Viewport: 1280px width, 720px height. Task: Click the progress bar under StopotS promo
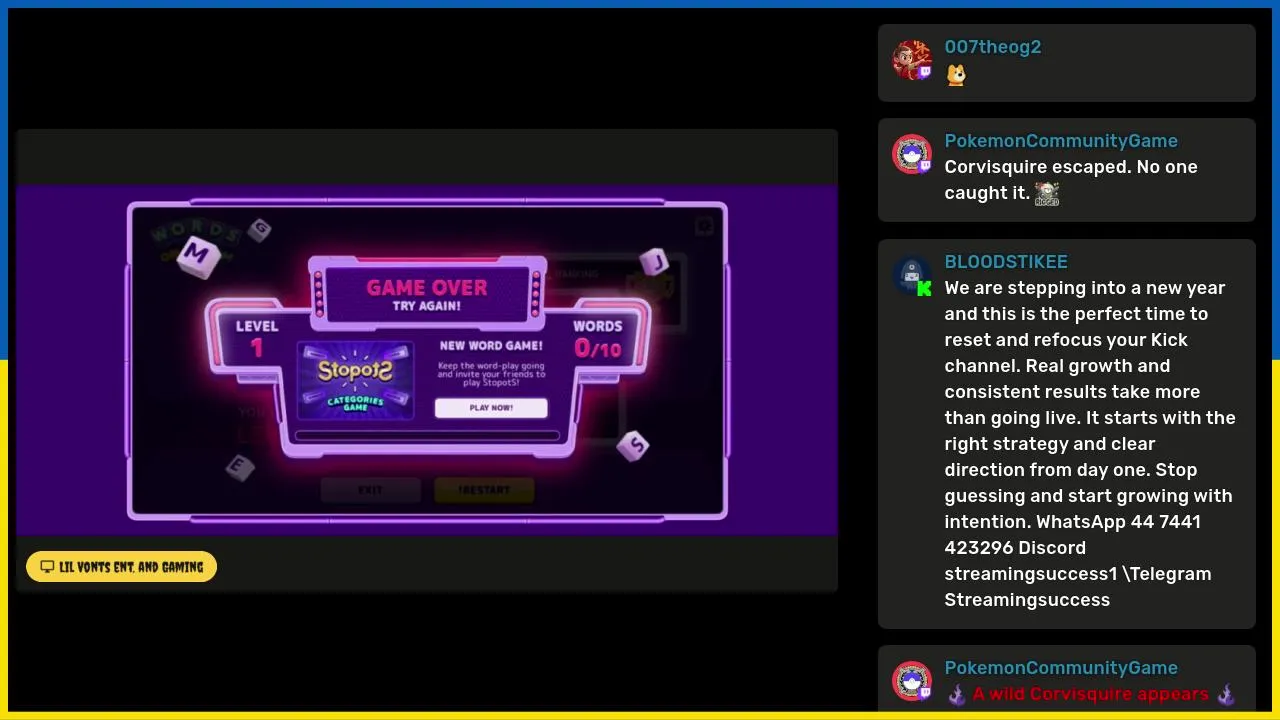427,436
